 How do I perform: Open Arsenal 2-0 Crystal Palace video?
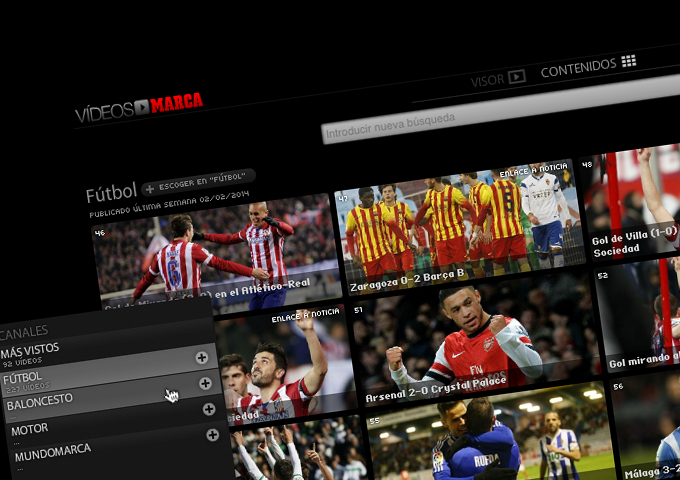(476, 340)
